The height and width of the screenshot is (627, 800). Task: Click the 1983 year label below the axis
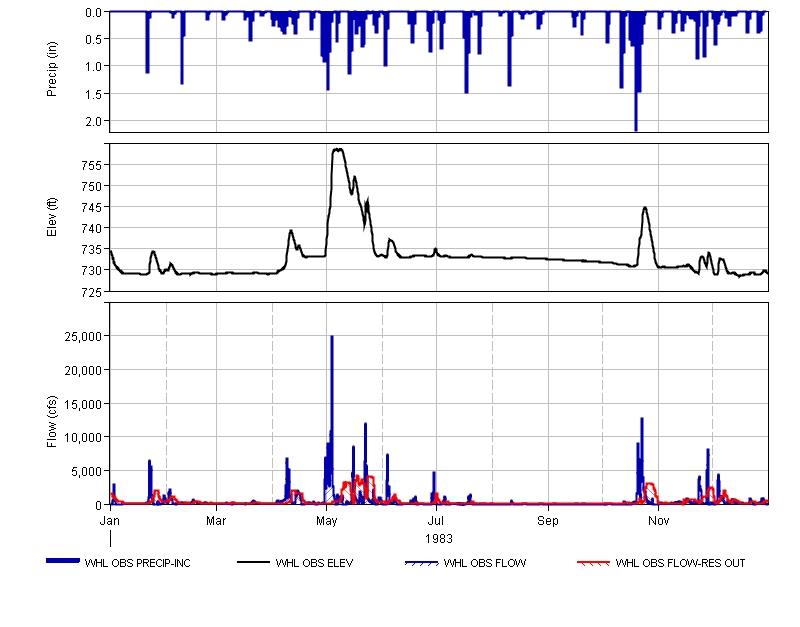438,538
